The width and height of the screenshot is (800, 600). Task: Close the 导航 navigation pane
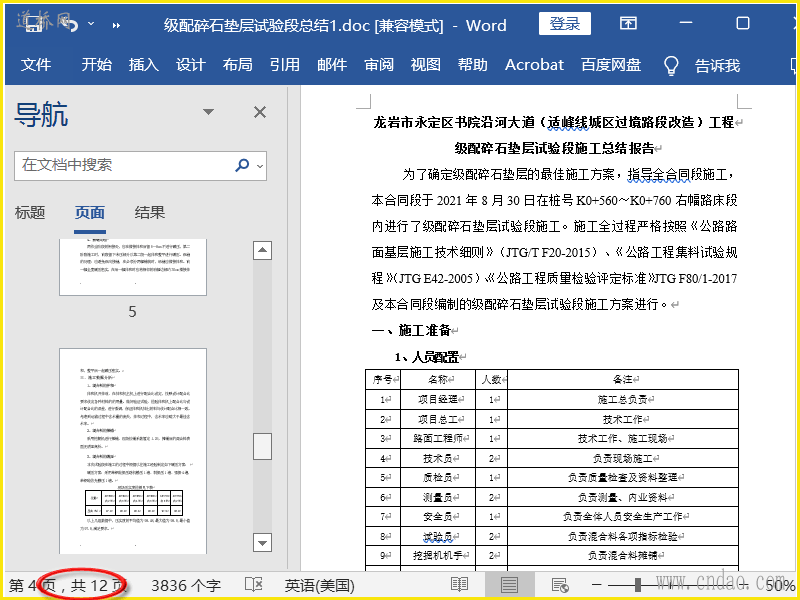point(260,112)
